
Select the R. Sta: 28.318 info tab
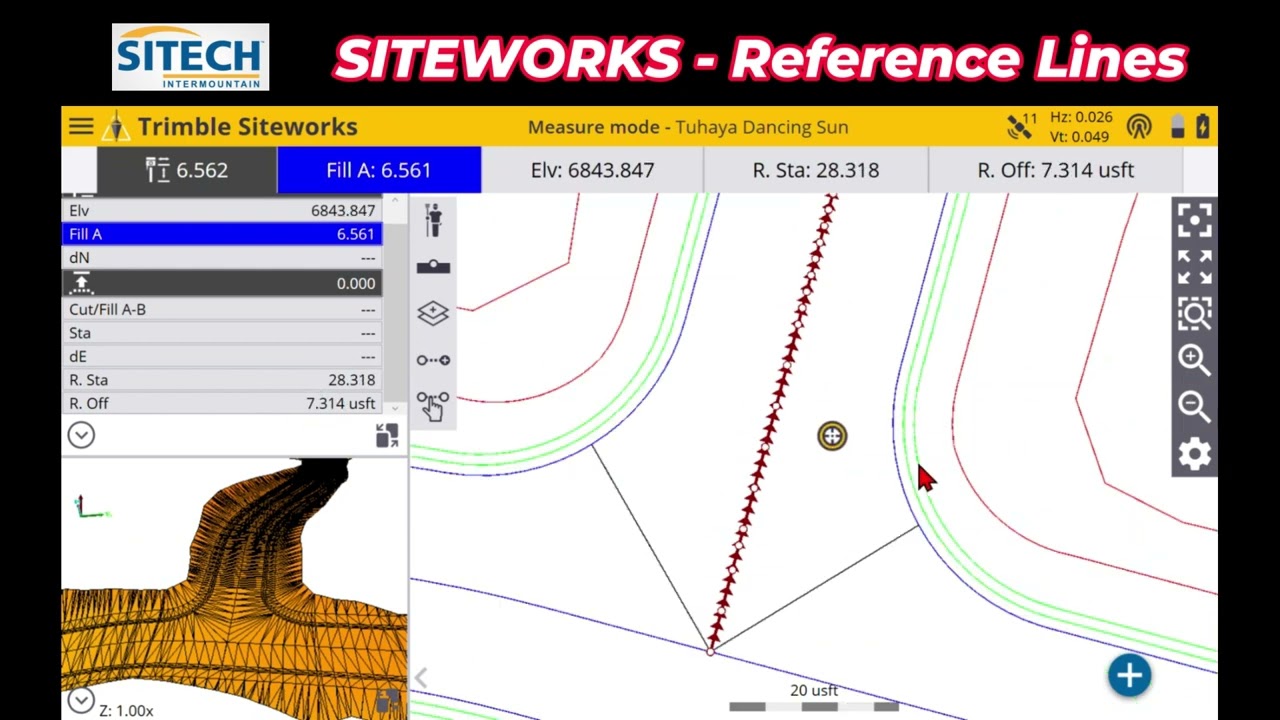coord(816,170)
